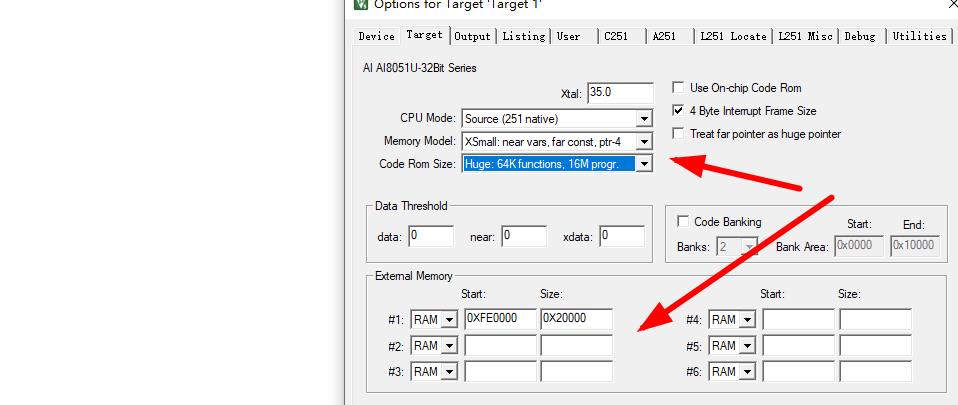
Task: Switch to the Debug tab
Action: [860, 36]
